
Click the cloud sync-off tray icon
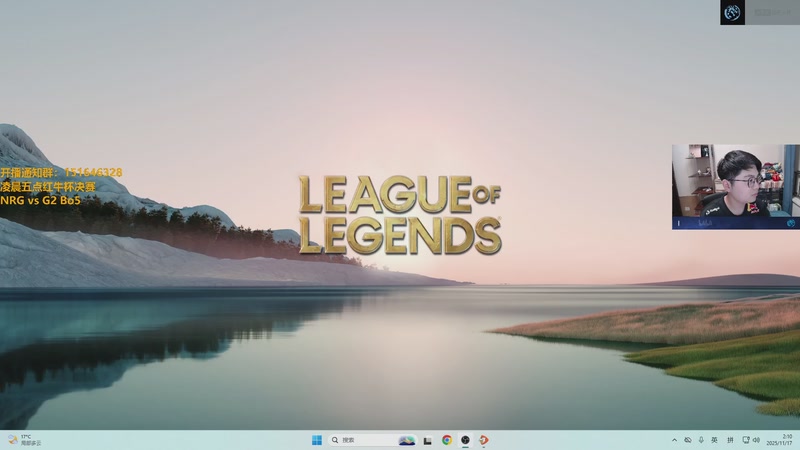tap(688, 440)
